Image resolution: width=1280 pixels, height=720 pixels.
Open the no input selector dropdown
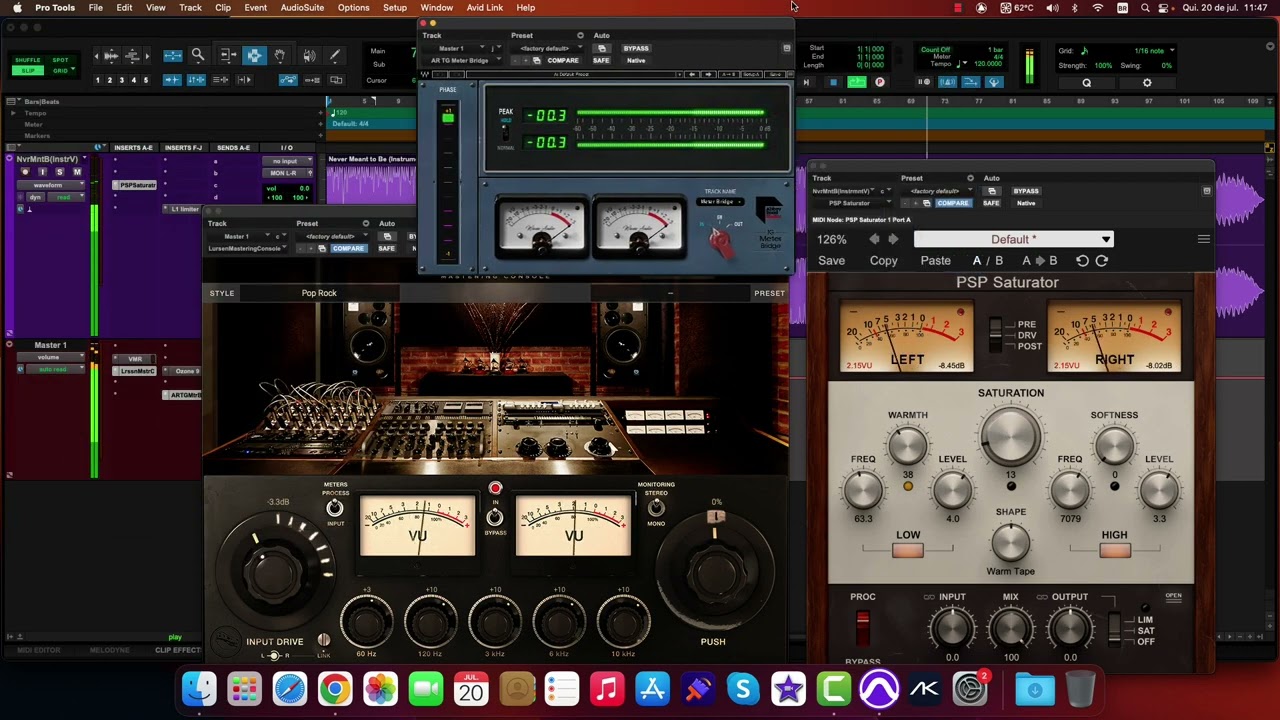point(287,161)
